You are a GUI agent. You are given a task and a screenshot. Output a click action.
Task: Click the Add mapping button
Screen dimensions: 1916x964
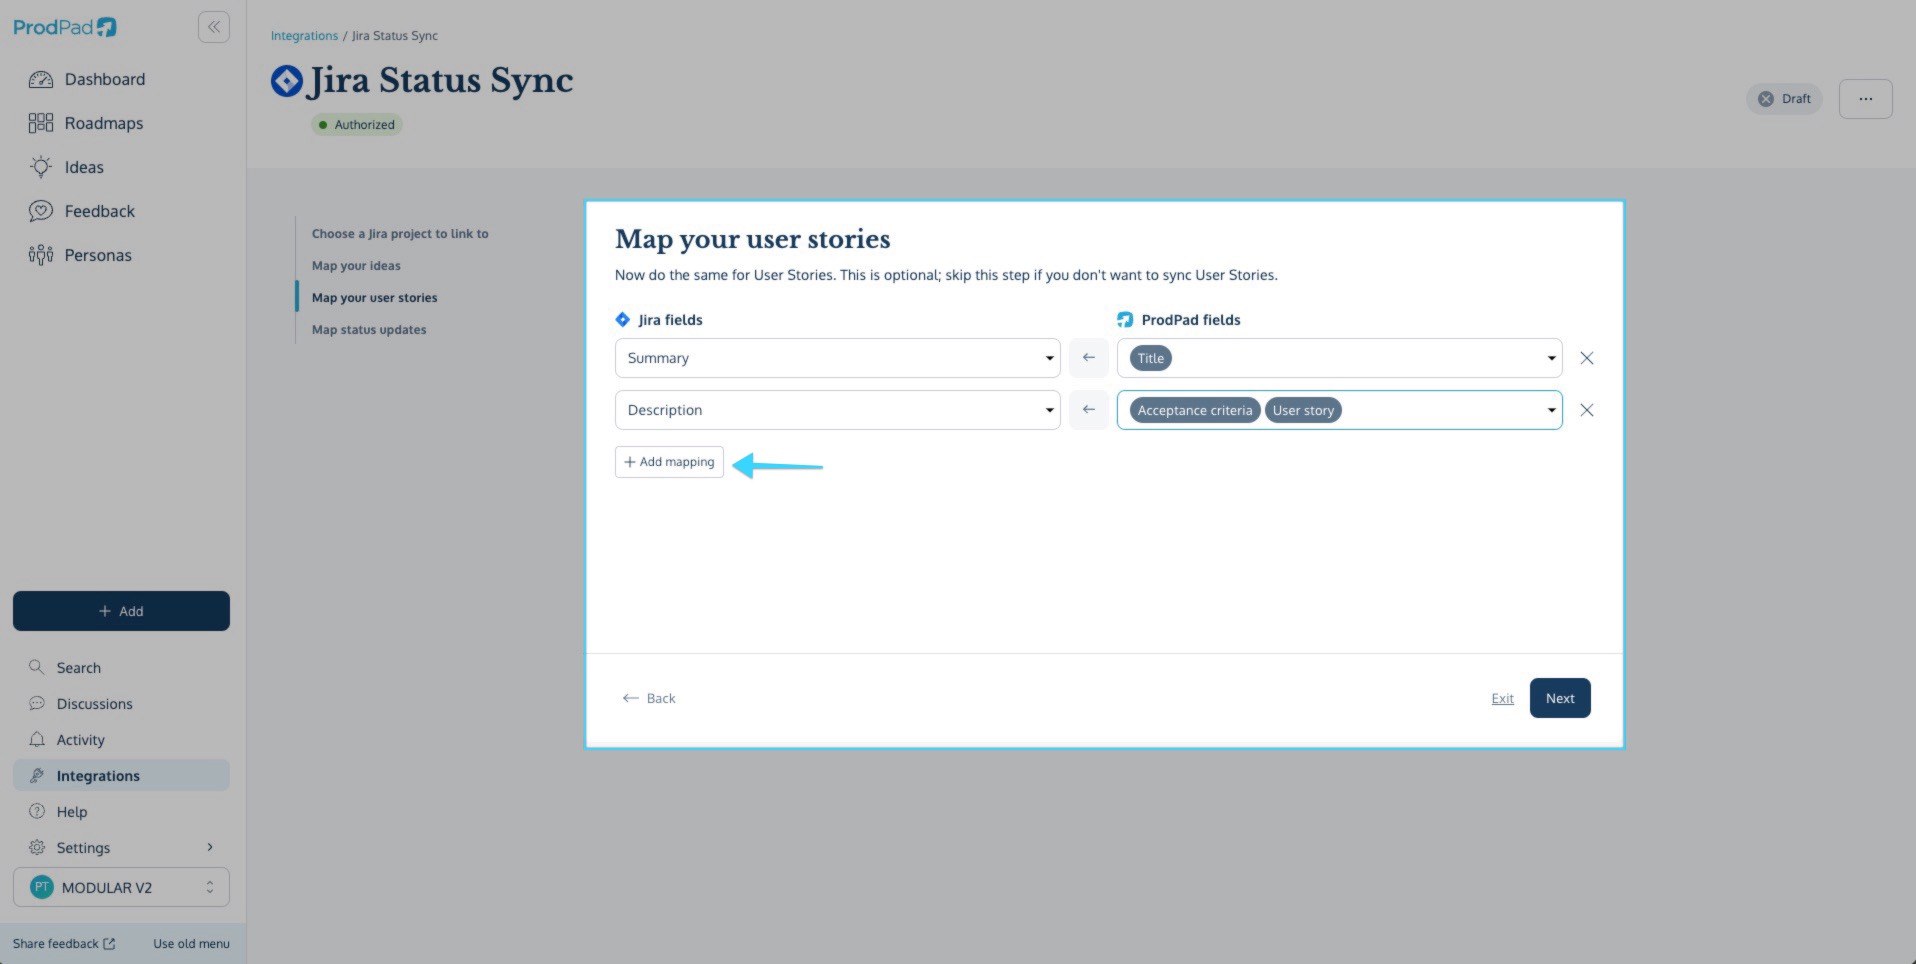pos(669,462)
